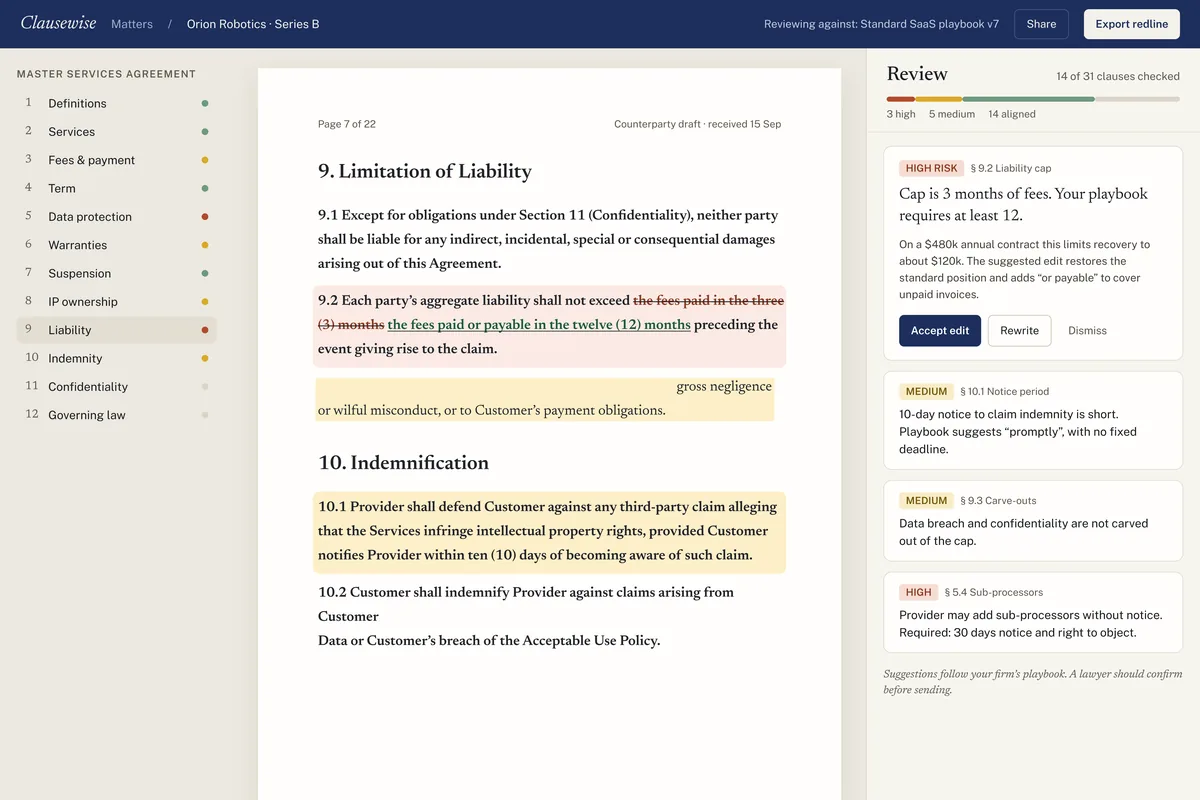Click the Master Services Agreement sidebar header

point(106,74)
